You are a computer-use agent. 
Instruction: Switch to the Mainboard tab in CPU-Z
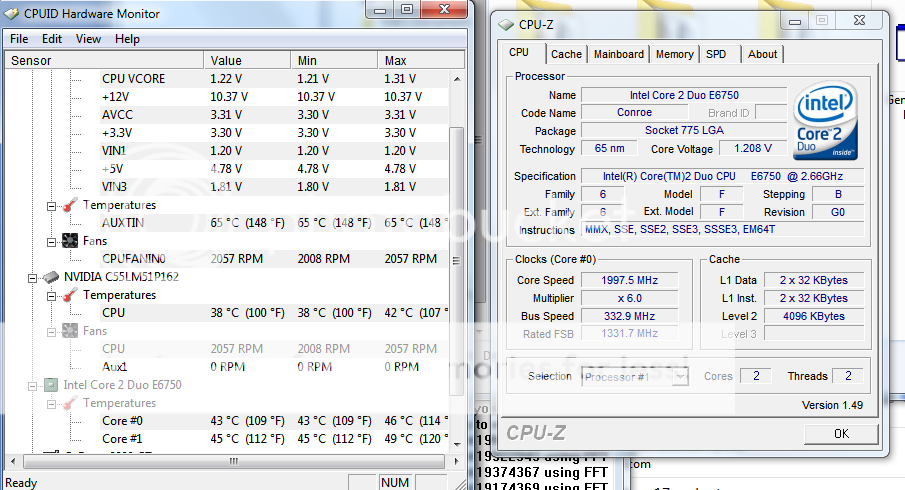(x=618, y=55)
